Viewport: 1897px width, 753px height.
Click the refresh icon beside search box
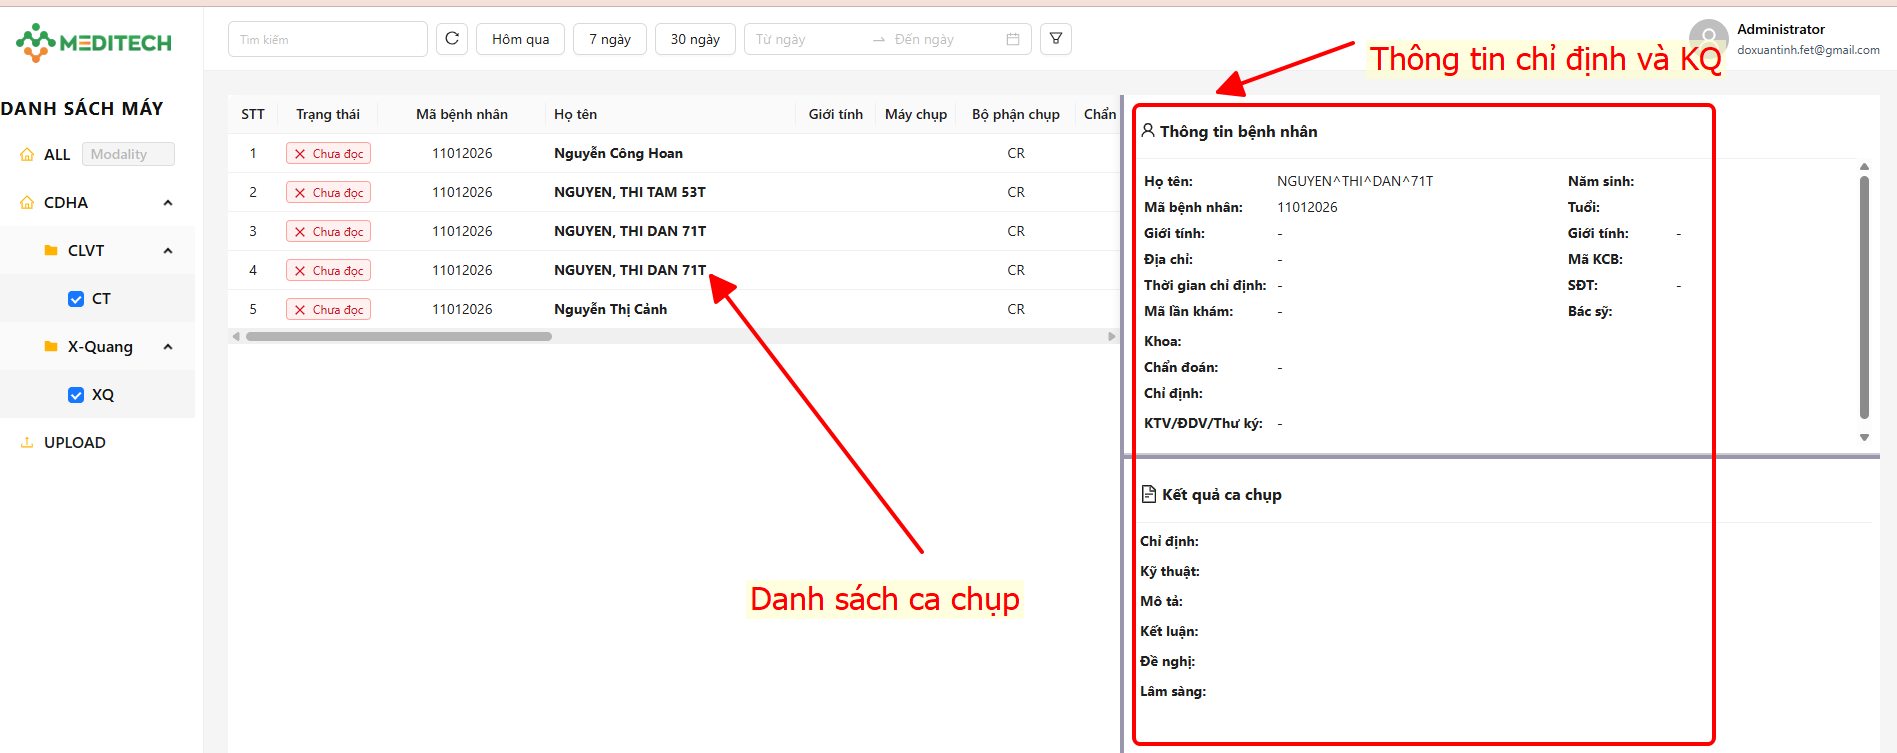452,39
